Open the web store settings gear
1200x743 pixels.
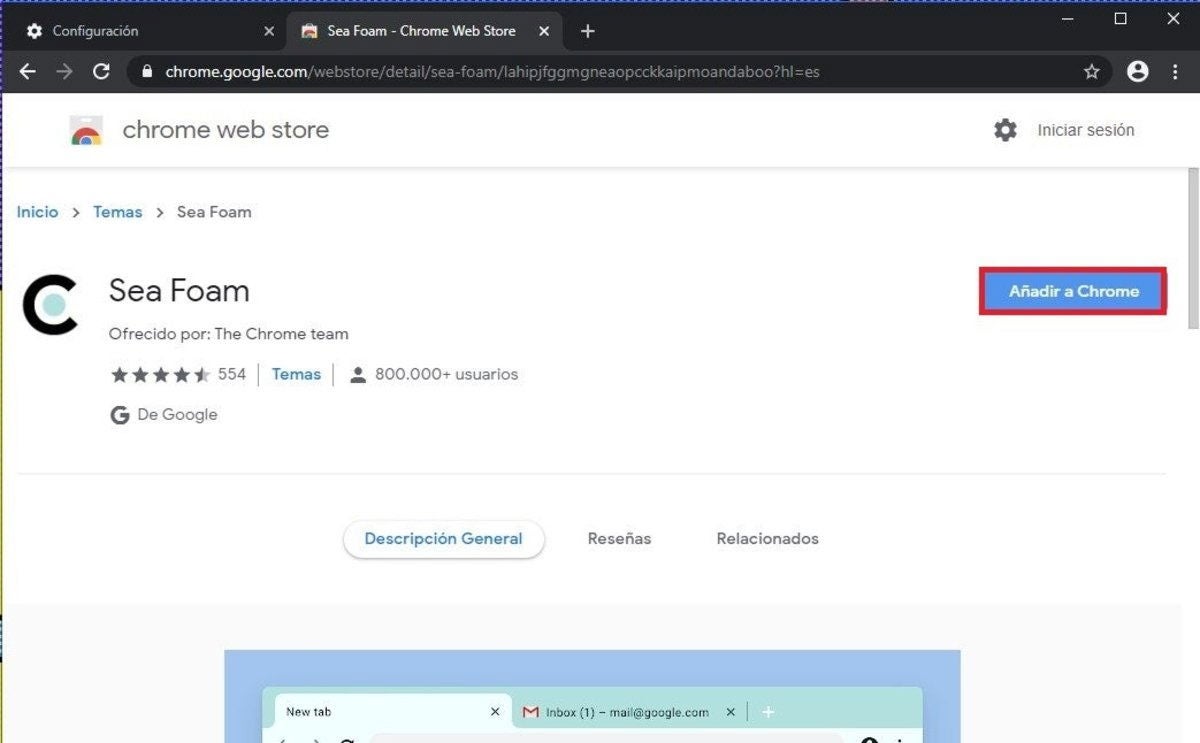(x=1005, y=130)
